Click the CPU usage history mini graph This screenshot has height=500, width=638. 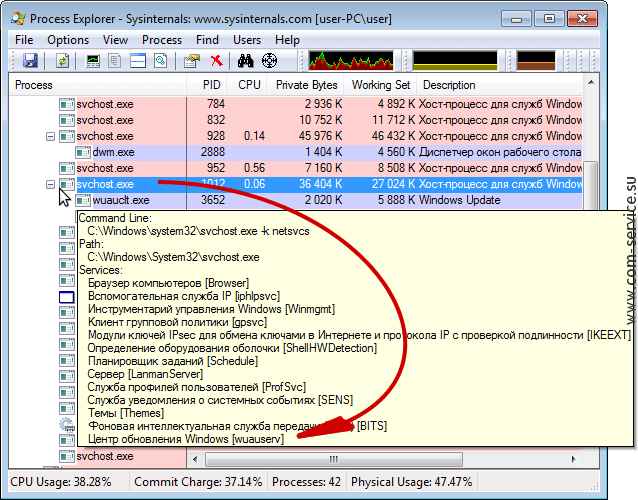click(x=351, y=61)
